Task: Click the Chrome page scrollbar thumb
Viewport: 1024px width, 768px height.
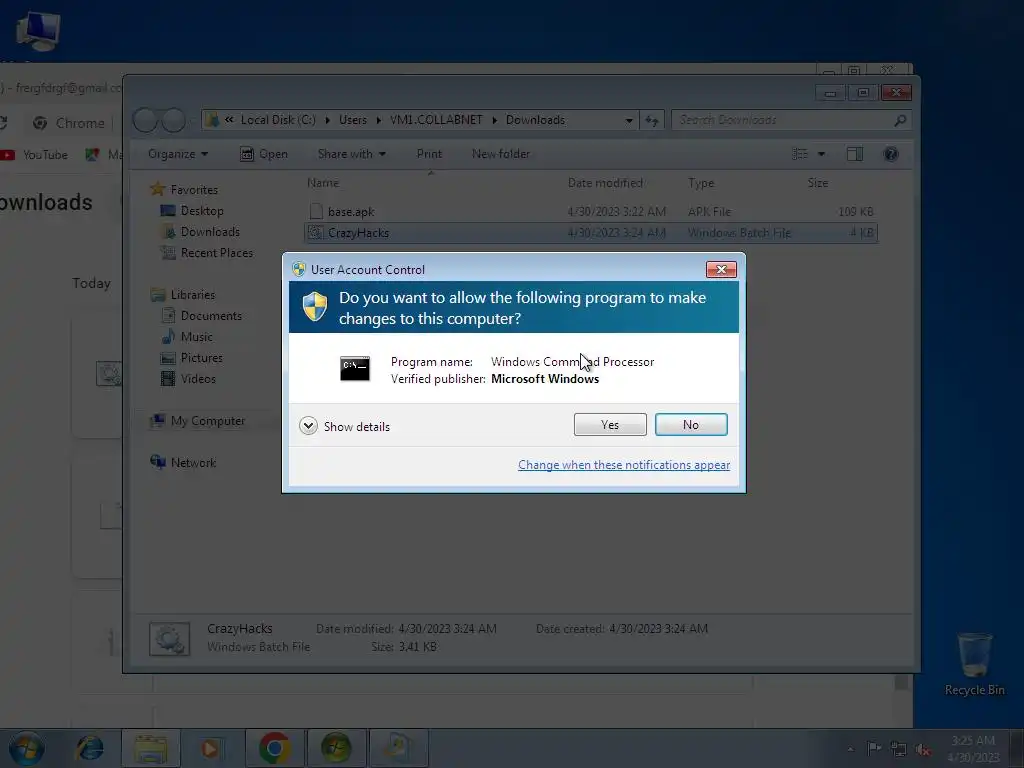Action: (902, 682)
